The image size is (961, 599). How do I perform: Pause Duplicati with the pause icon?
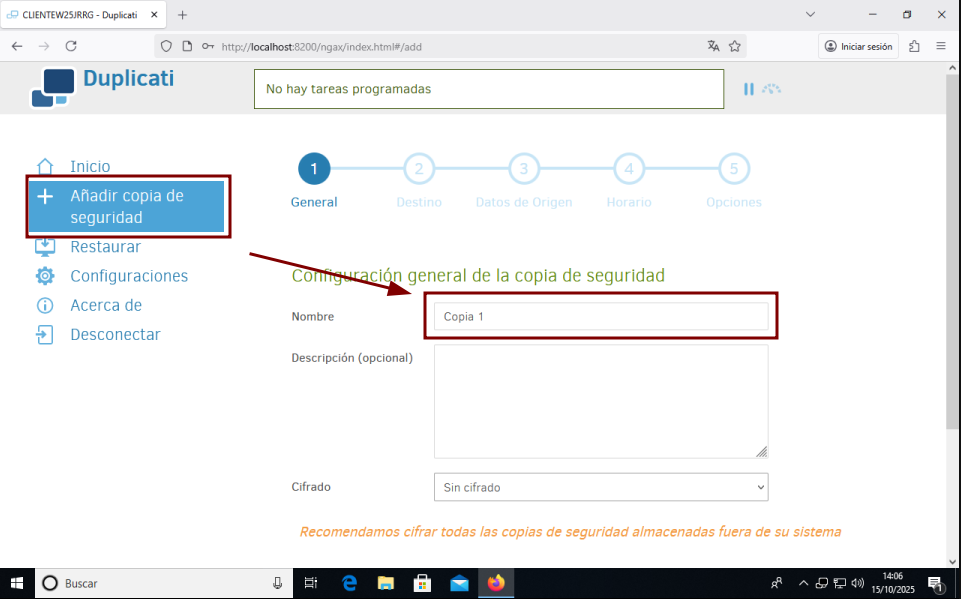pyautogui.click(x=748, y=89)
